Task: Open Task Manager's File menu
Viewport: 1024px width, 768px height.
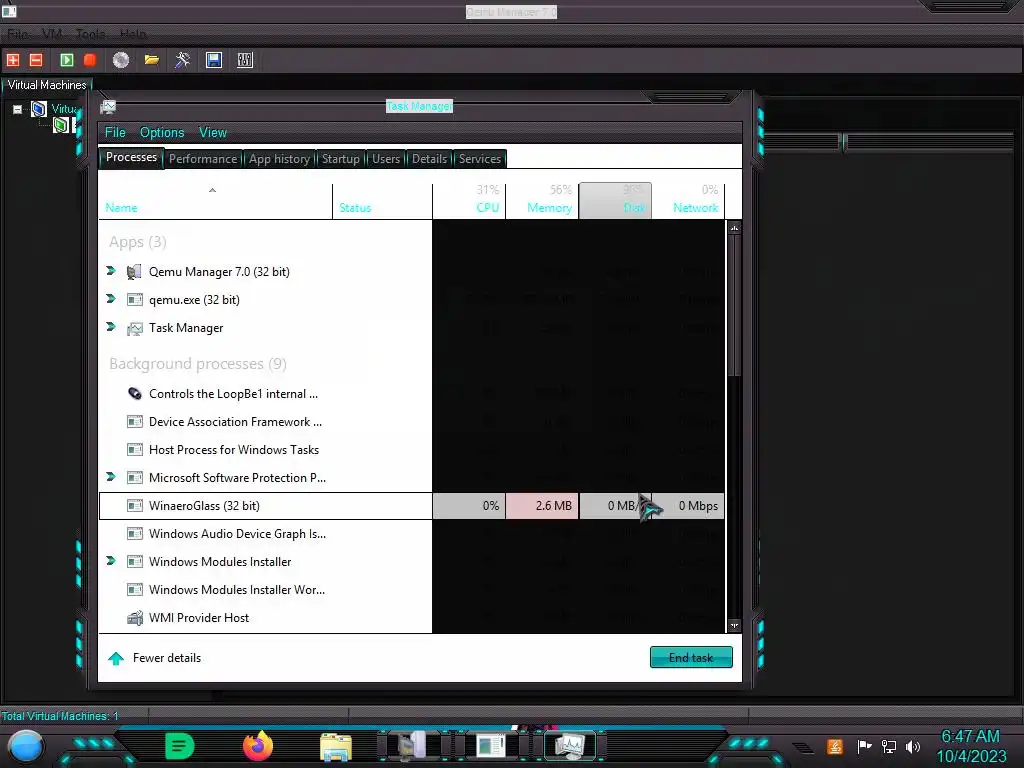Action: click(115, 133)
